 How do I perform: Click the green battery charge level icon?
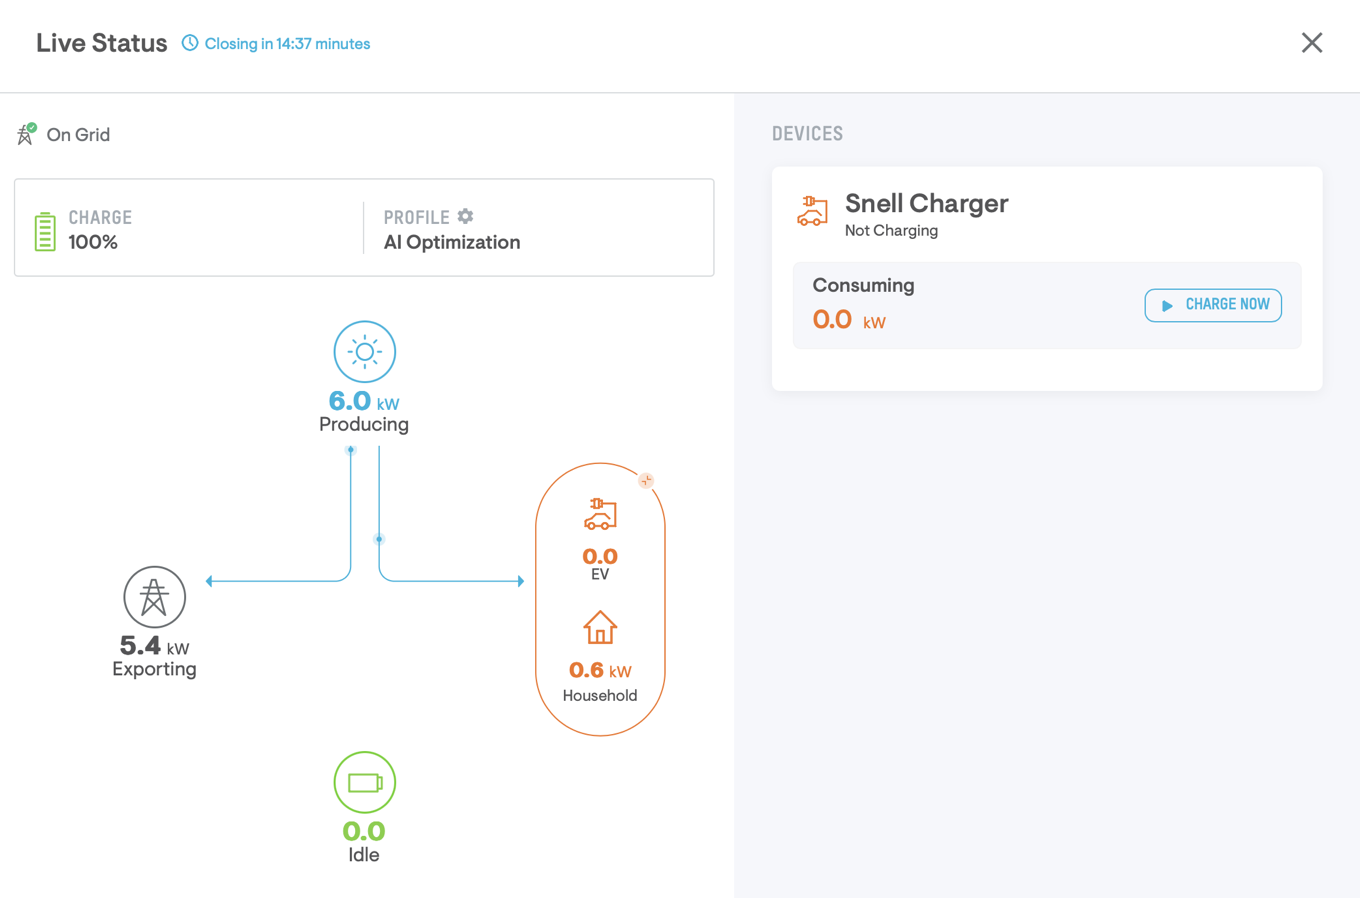point(45,231)
